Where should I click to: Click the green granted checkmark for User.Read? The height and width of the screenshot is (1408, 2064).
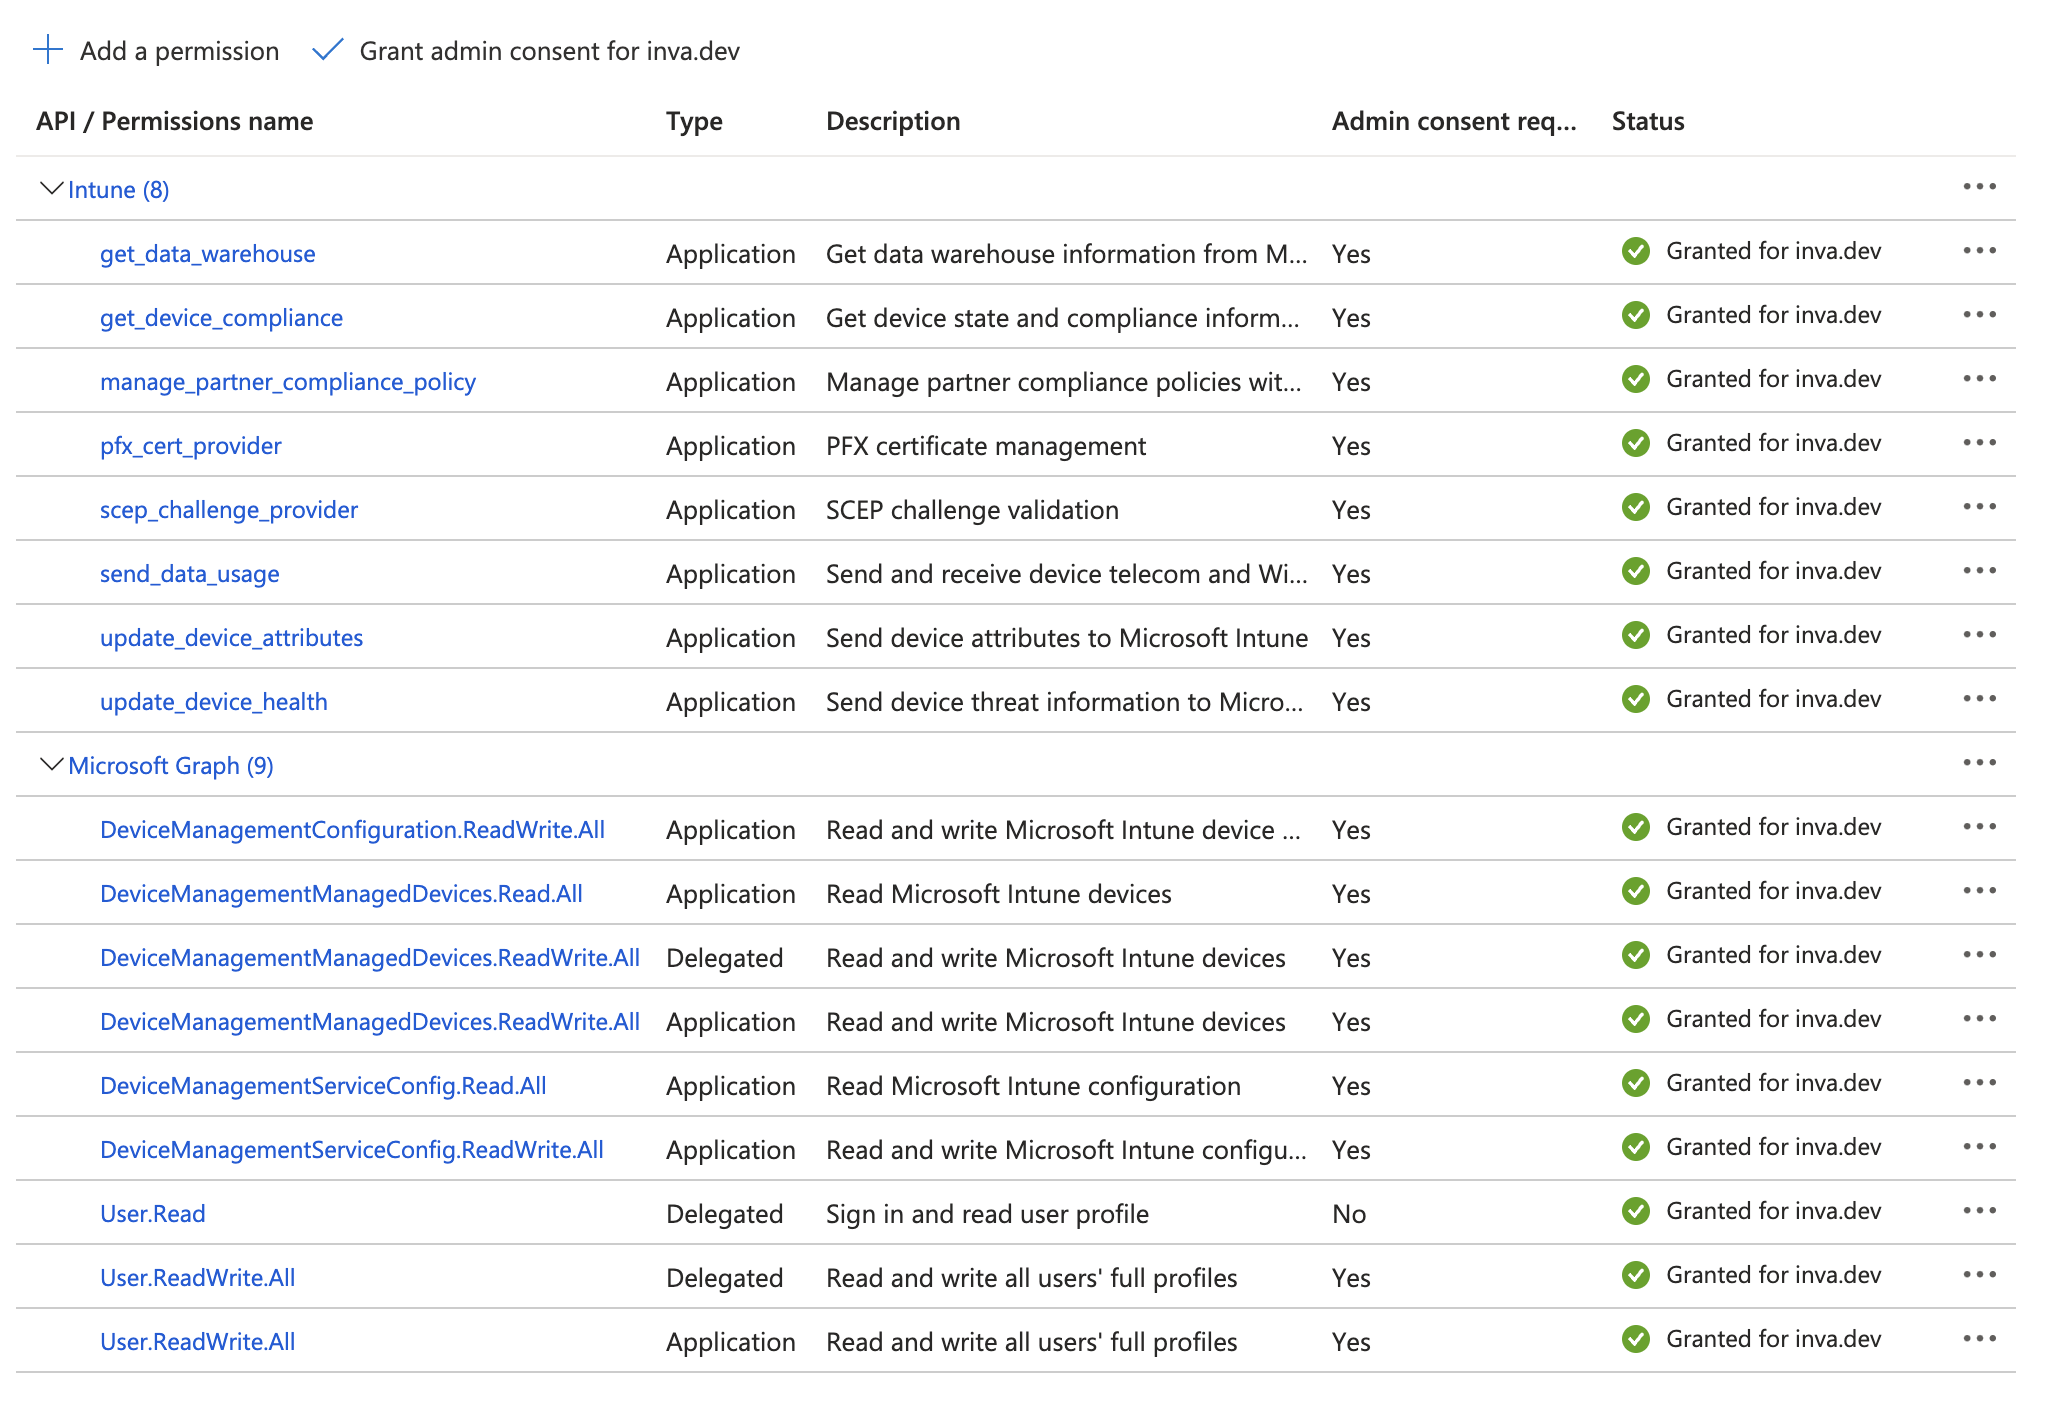click(x=1636, y=1211)
